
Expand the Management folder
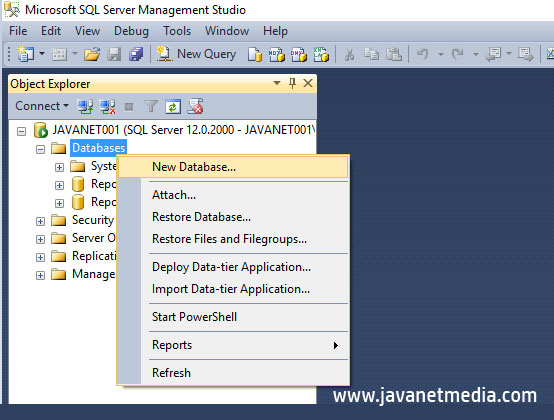pos(41,276)
